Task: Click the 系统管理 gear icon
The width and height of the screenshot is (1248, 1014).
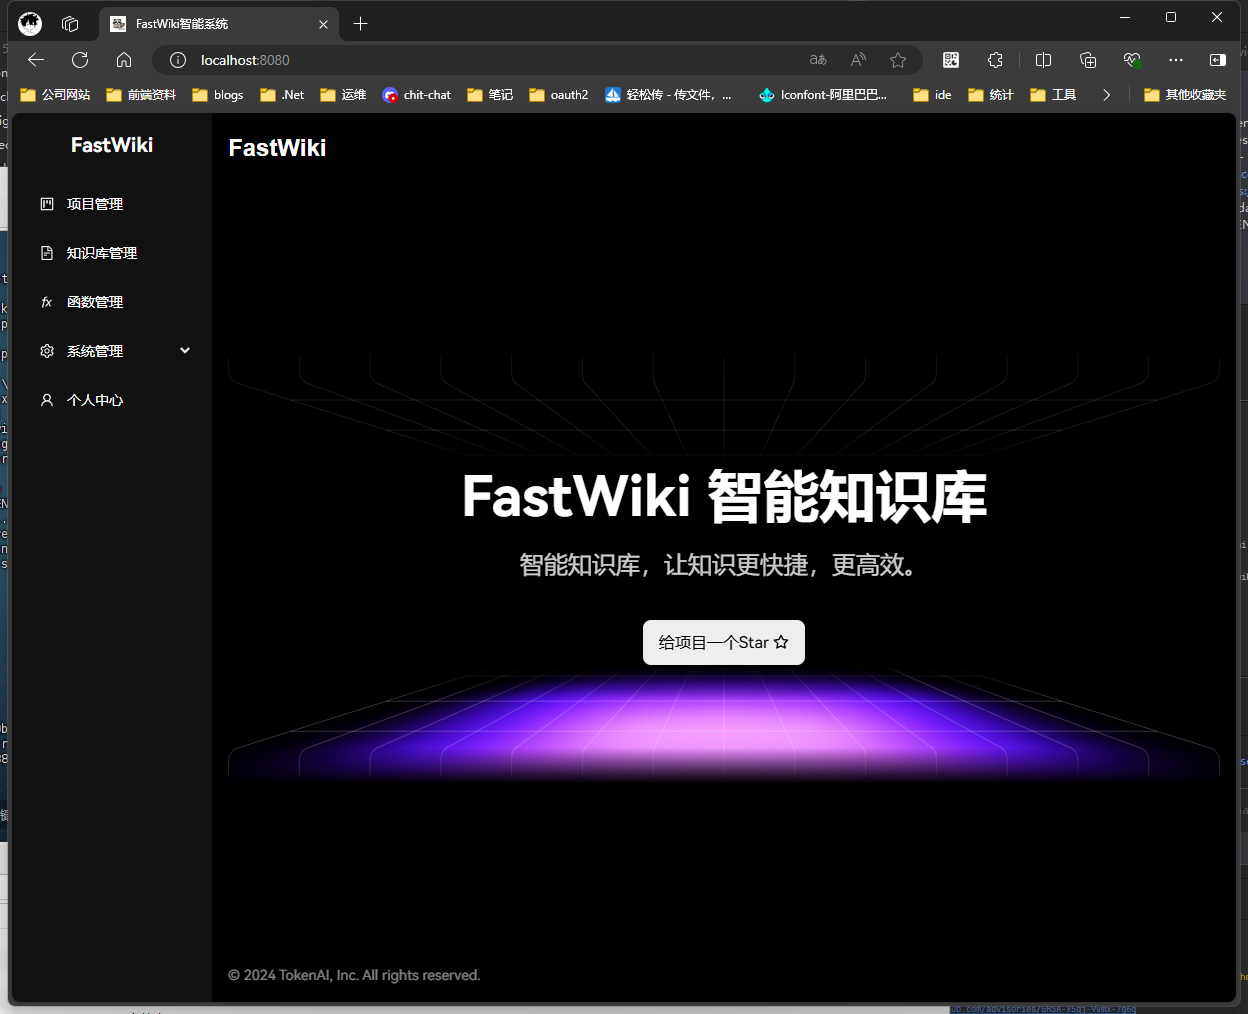Action: 47,351
